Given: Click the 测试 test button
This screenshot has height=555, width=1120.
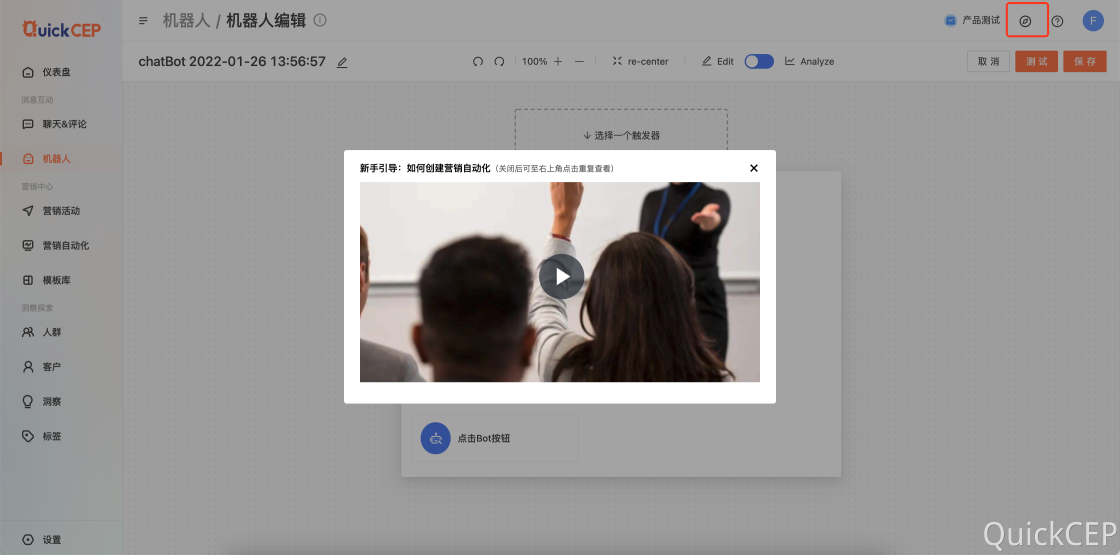Looking at the screenshot, I should (1036, 61).
